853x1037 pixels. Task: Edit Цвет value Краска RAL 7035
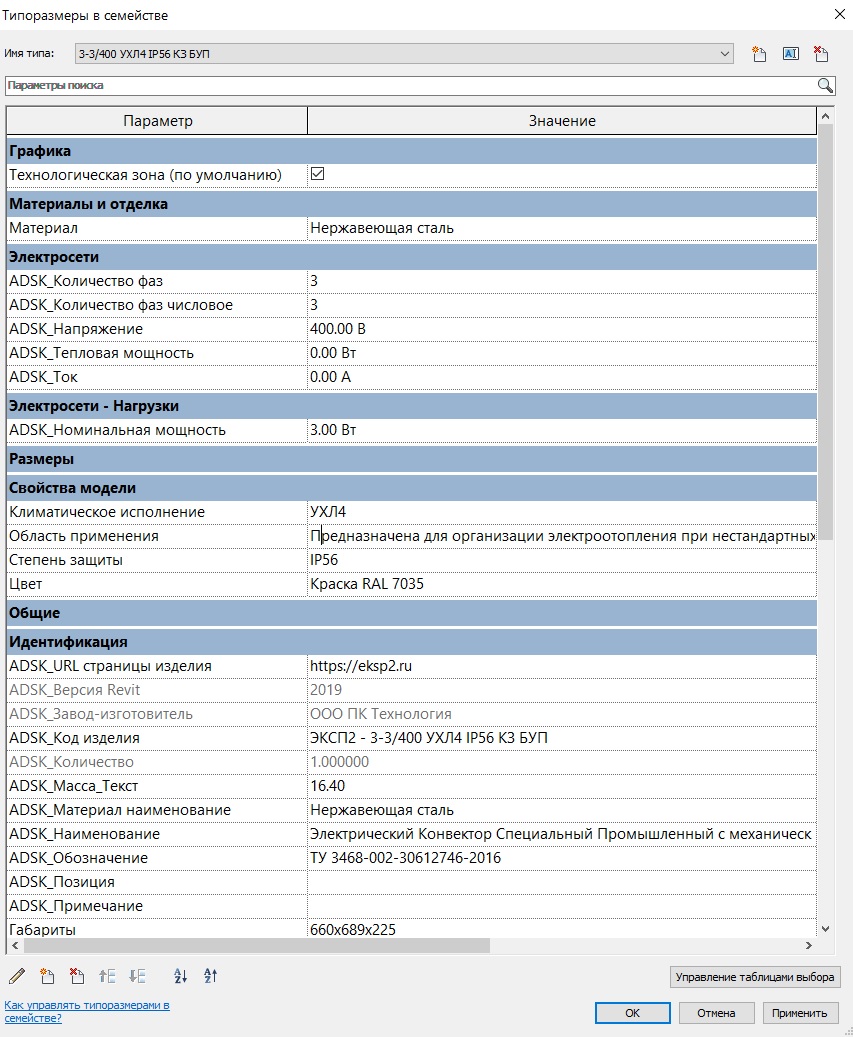point(562,584)
